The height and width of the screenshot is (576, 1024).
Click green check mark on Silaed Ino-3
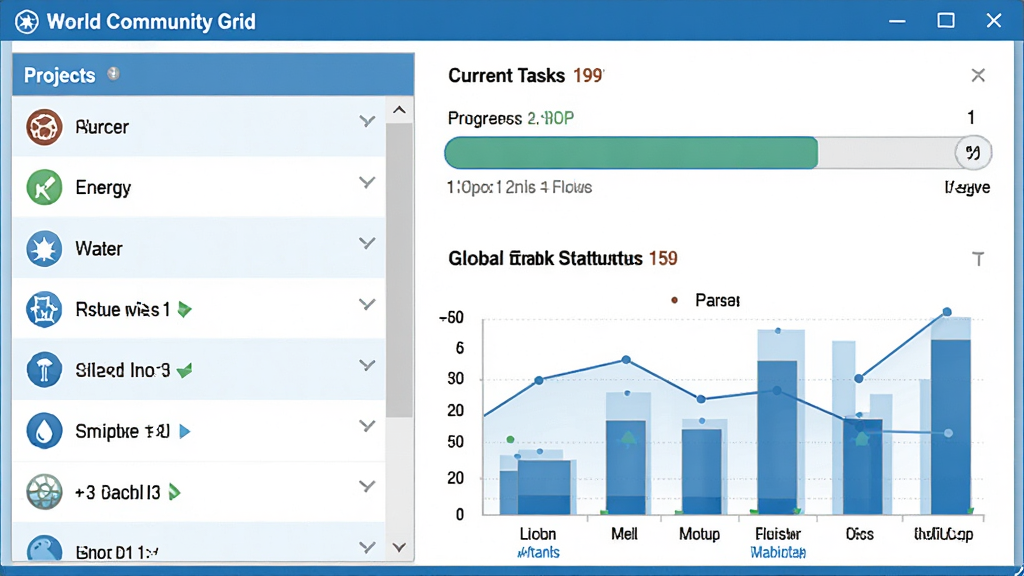pyautogui.click(x=185, y=371)
